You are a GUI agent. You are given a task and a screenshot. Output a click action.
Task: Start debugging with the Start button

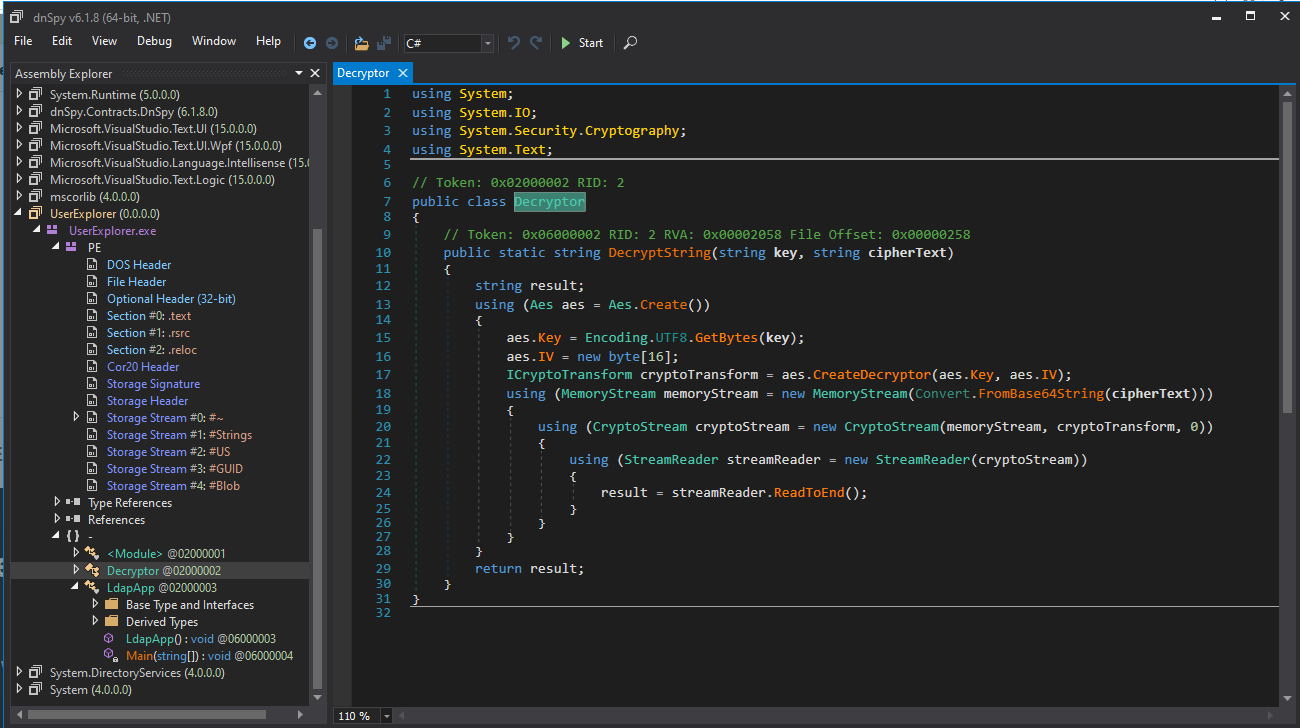coord(581,43)
